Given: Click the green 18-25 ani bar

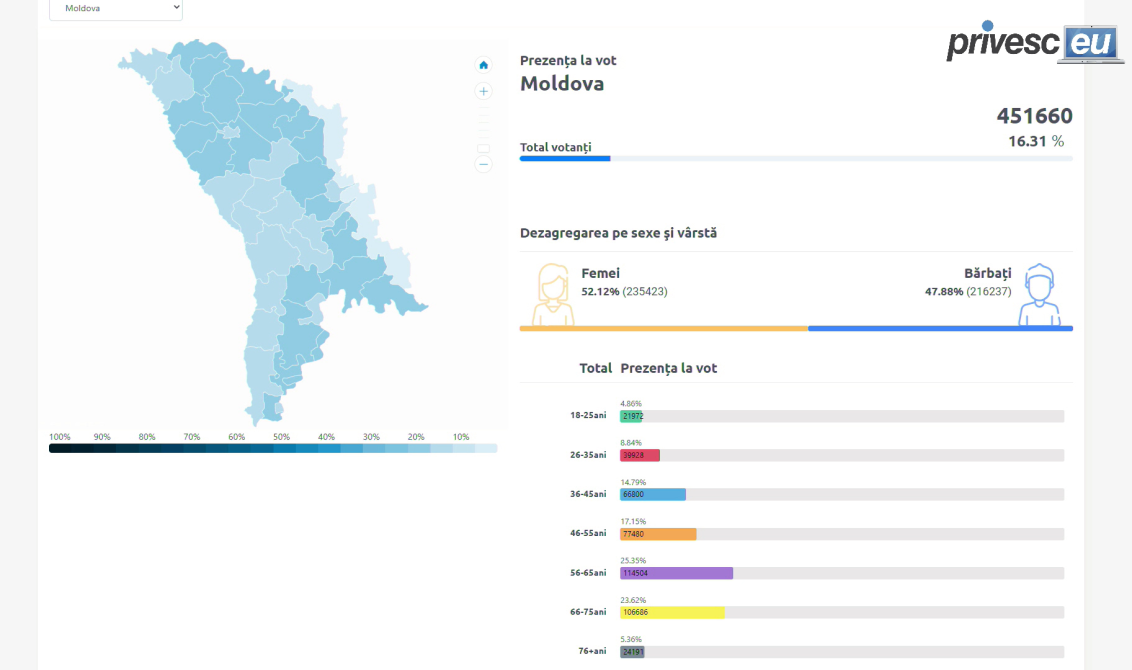Looking at the screenshot, I should coord(631,416).
